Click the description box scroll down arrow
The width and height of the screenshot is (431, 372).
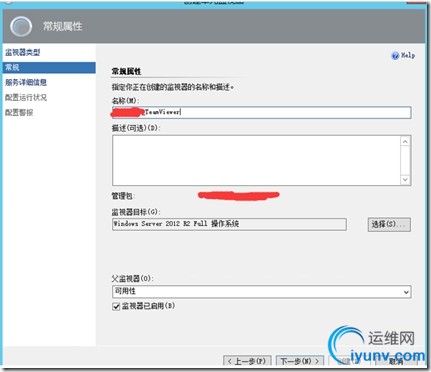(405, 180)
